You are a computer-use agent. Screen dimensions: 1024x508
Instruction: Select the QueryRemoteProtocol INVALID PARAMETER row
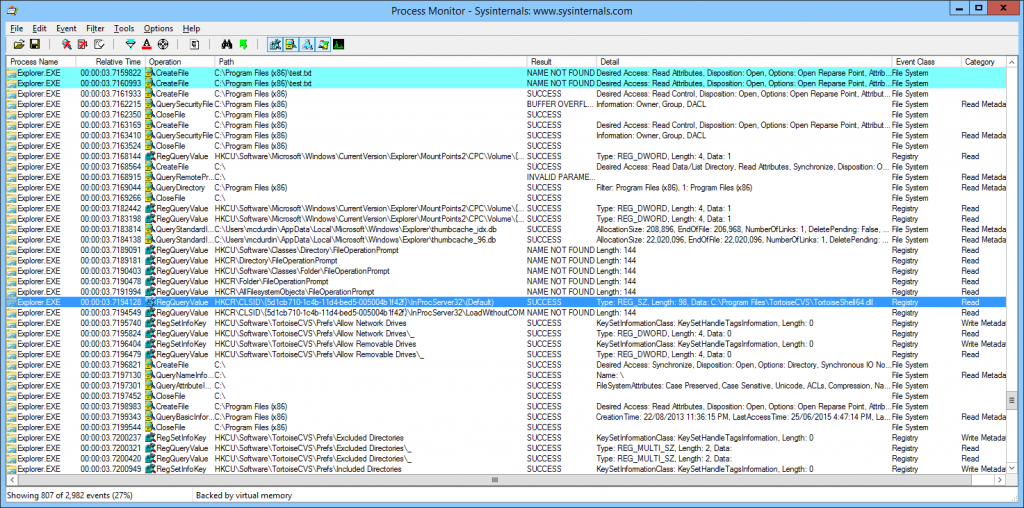point(507,177)
